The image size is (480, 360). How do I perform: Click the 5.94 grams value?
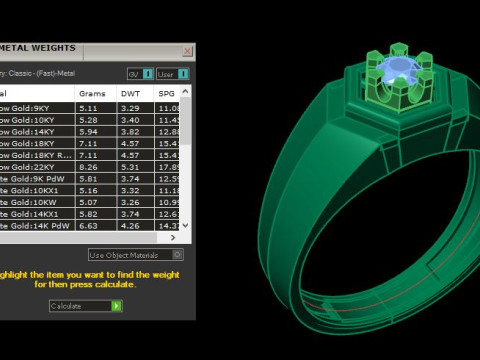click(88, 132)
